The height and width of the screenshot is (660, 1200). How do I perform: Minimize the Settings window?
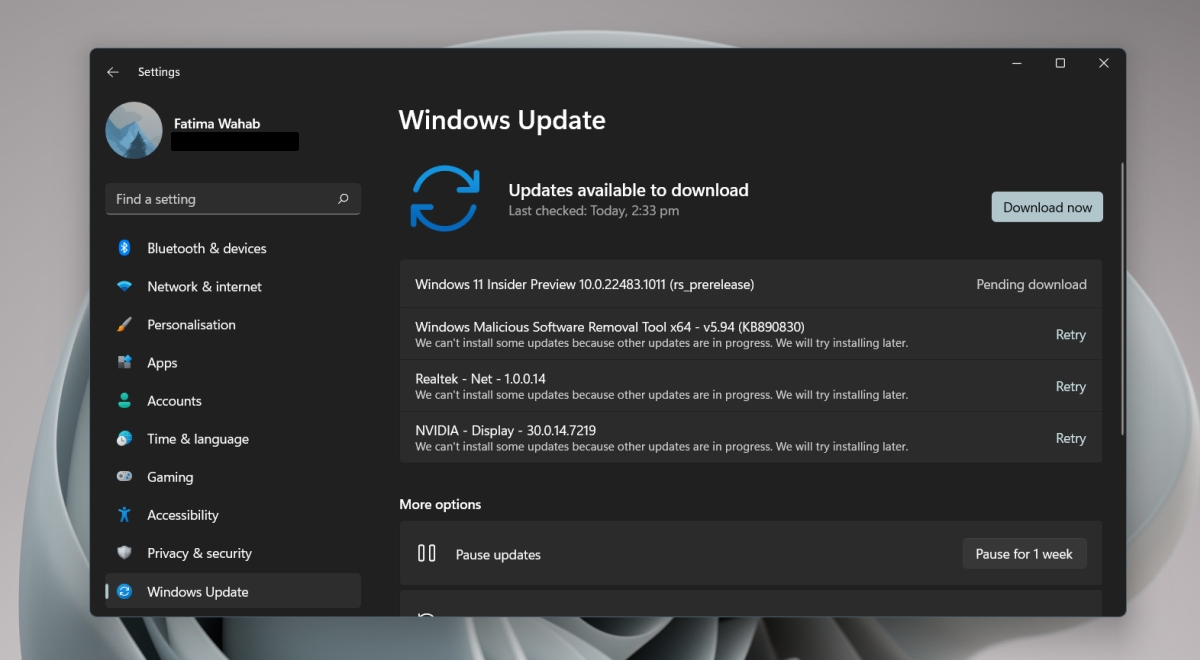click(x=1017, y=63)
